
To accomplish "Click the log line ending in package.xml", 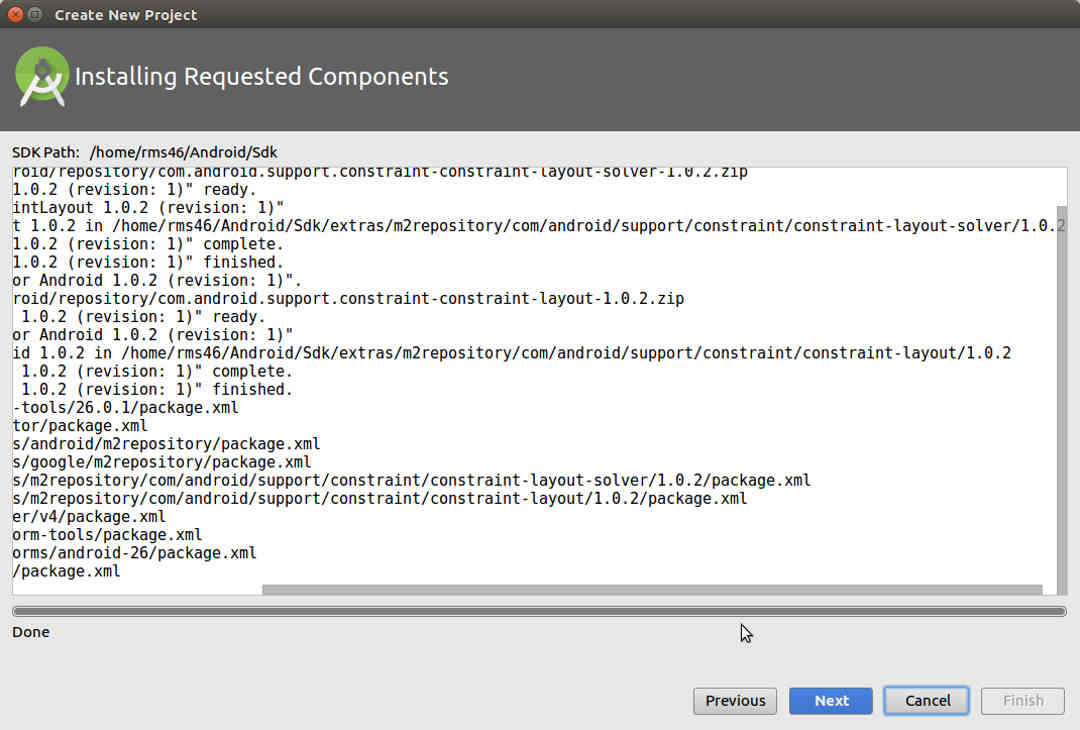I will click(66, 571).
